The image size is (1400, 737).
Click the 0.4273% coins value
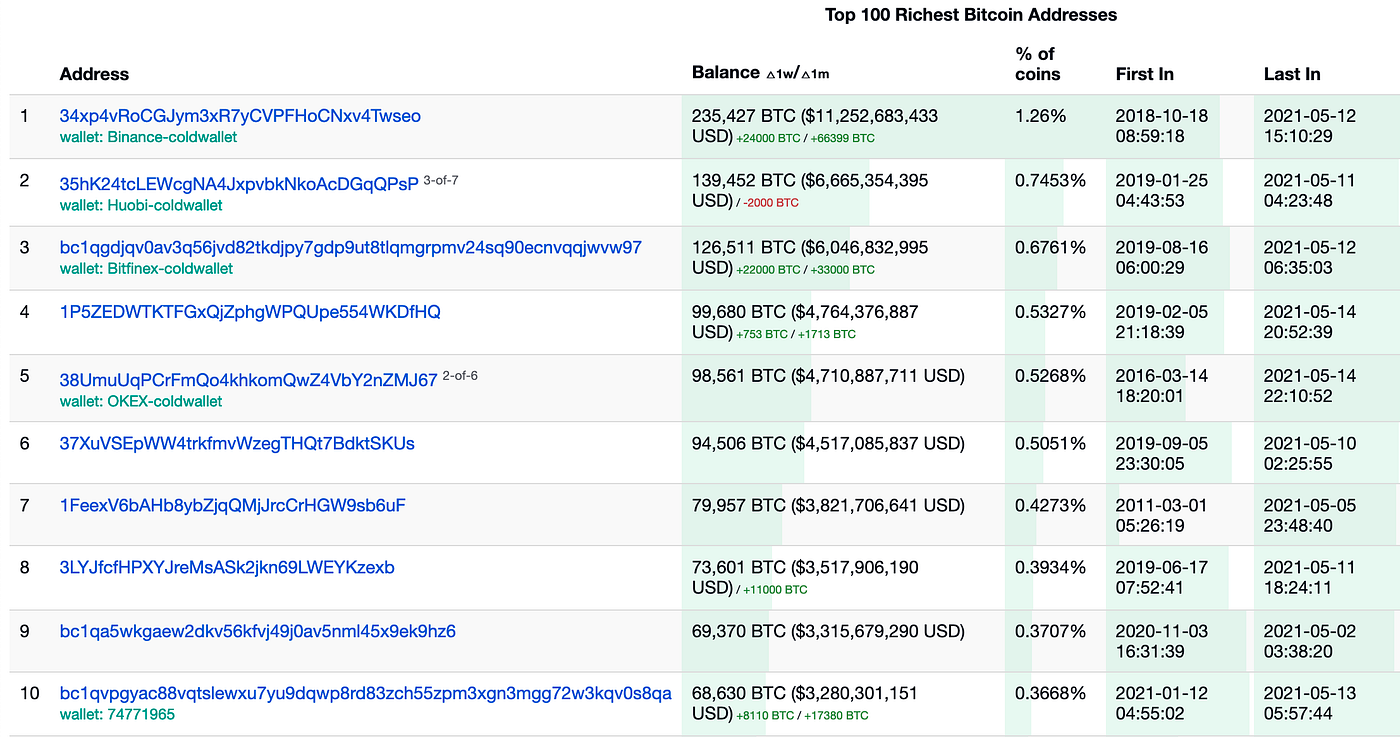tap(1050, 505)
